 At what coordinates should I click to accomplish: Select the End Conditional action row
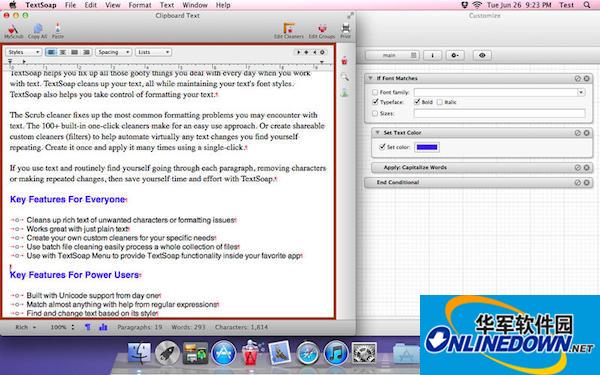pos(478,183)
